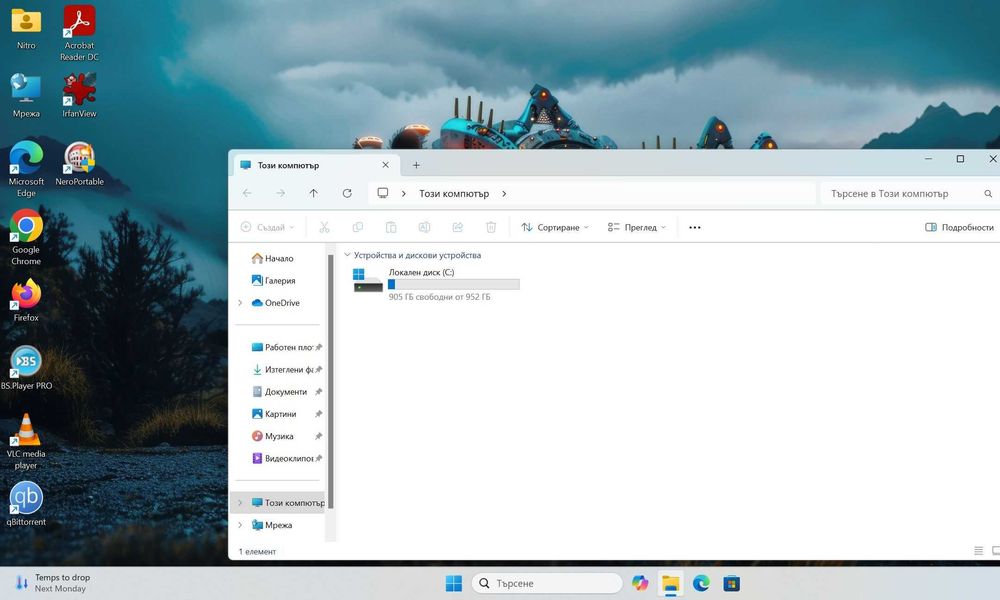The image size is (1000, 600).
Task: Navigate up one folder level
Action: [x=314, y=193]
